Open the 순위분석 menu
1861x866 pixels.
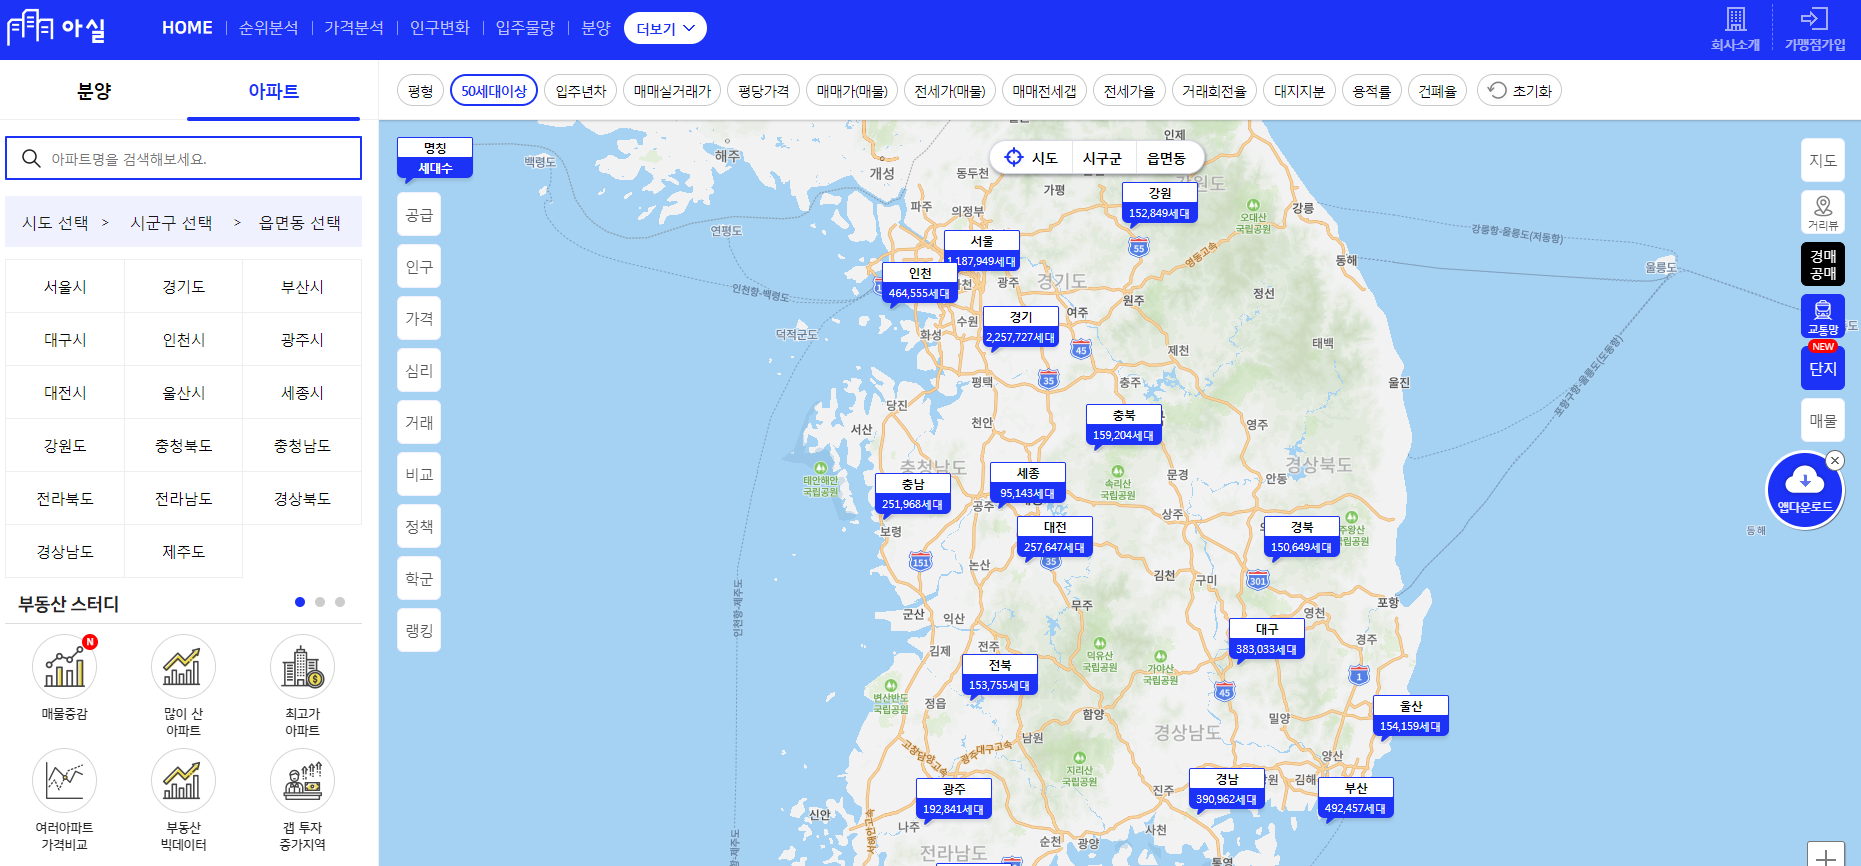[x=269, y=28]
